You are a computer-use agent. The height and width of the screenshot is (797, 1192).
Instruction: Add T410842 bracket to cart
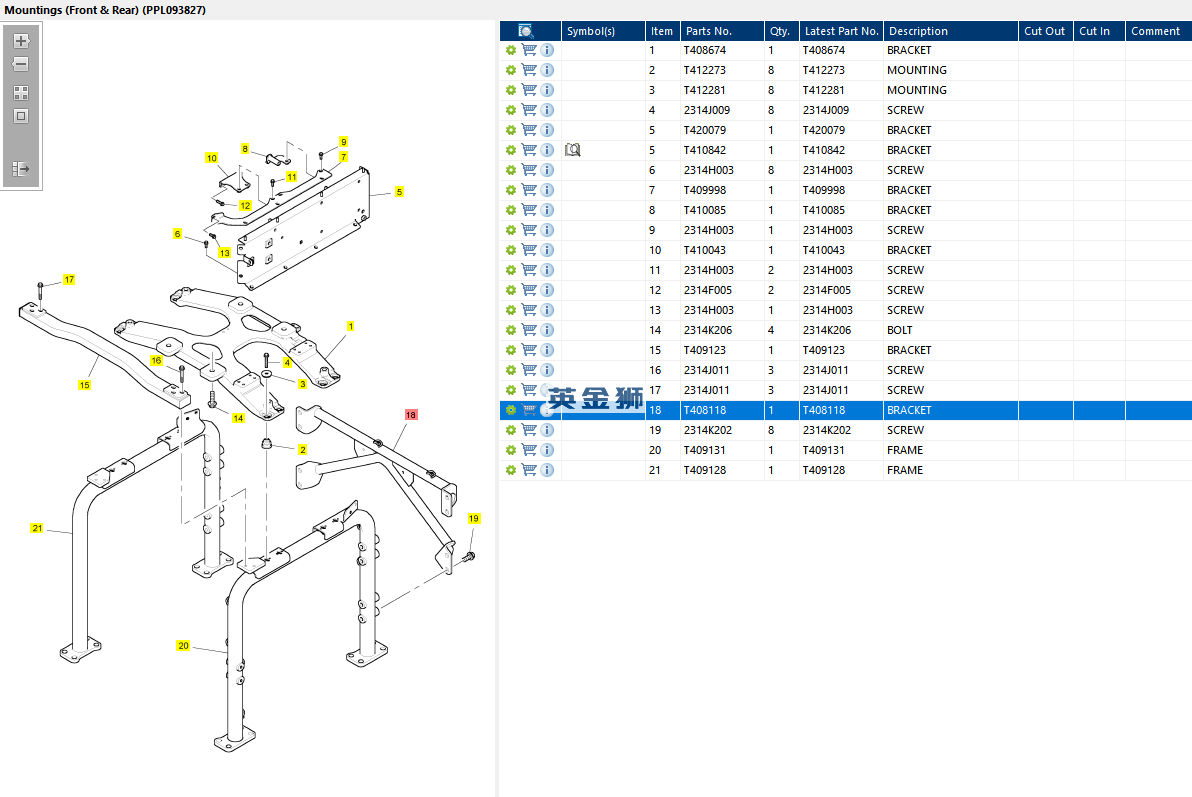point(529,150)
